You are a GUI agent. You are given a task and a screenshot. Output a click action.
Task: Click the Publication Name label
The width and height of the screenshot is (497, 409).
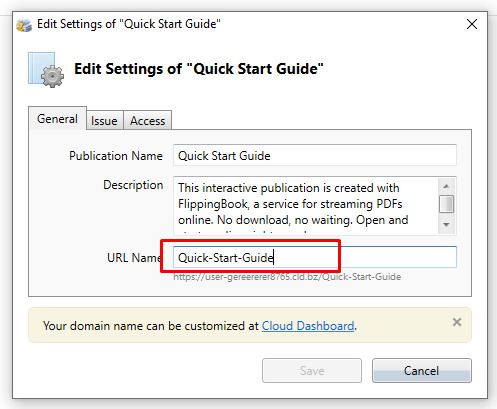point(116,156)
